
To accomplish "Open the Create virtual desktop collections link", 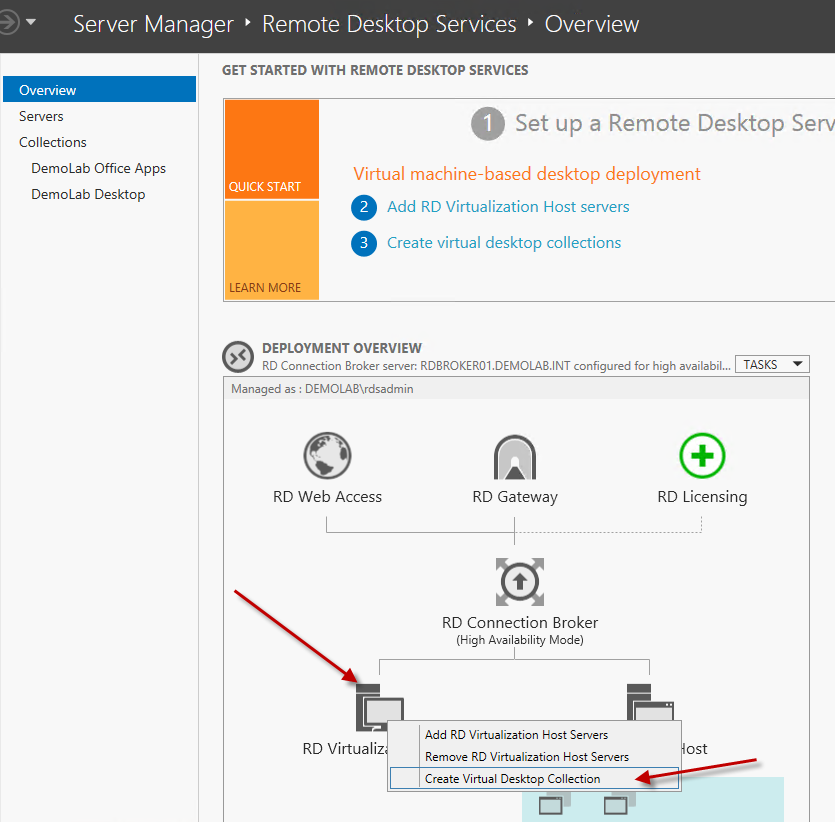I will pyautogui.click(x=504, y=243).
